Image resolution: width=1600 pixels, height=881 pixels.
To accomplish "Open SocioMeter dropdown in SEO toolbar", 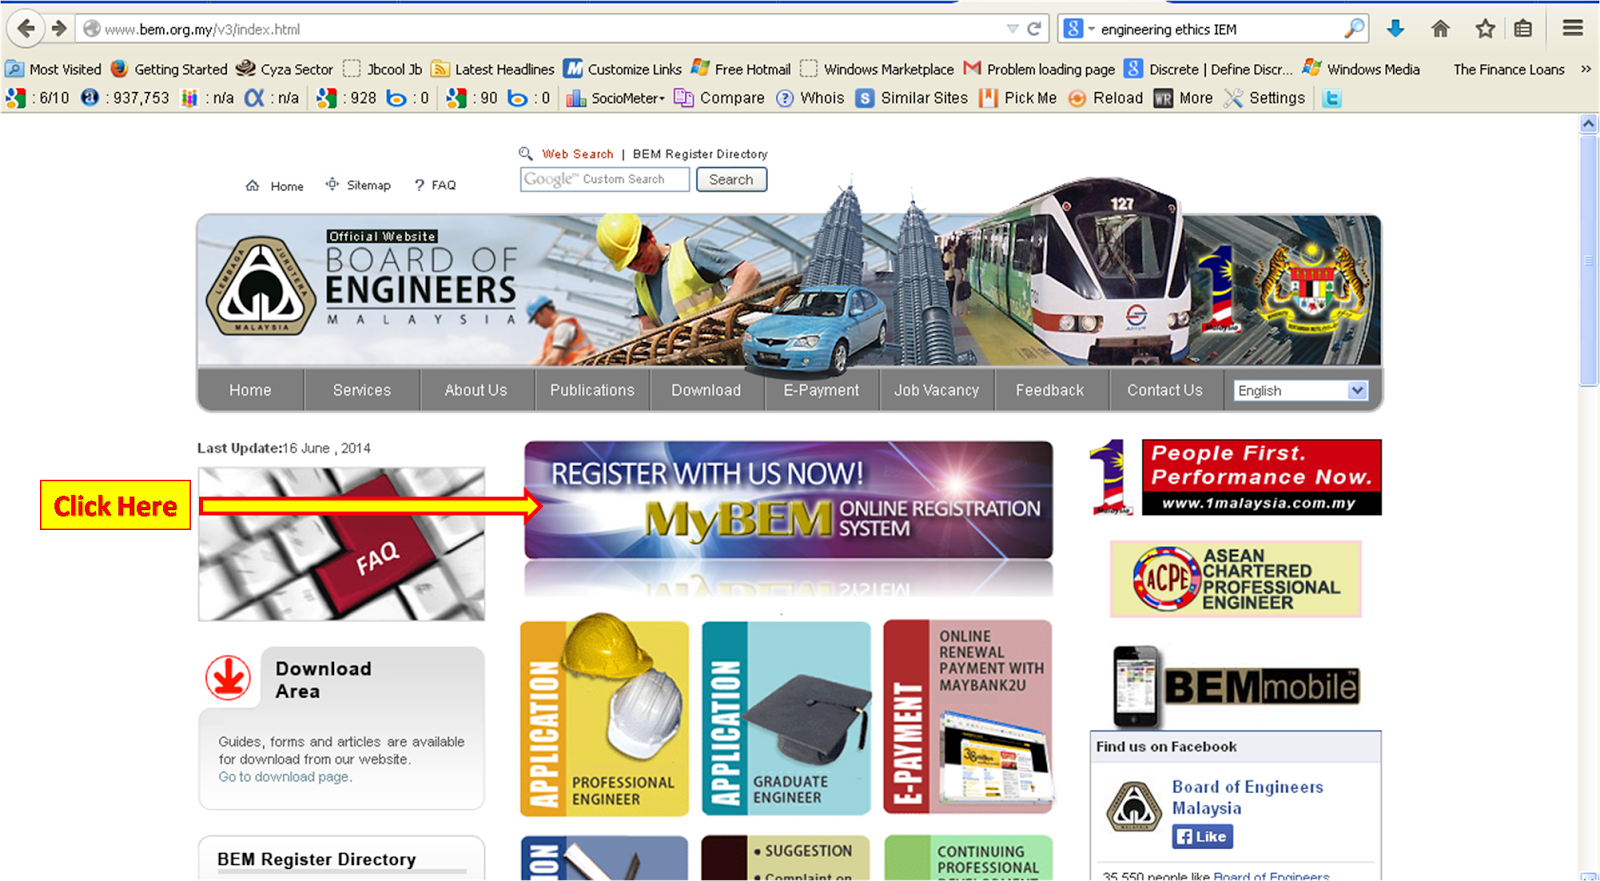I will tap(615, 98).
